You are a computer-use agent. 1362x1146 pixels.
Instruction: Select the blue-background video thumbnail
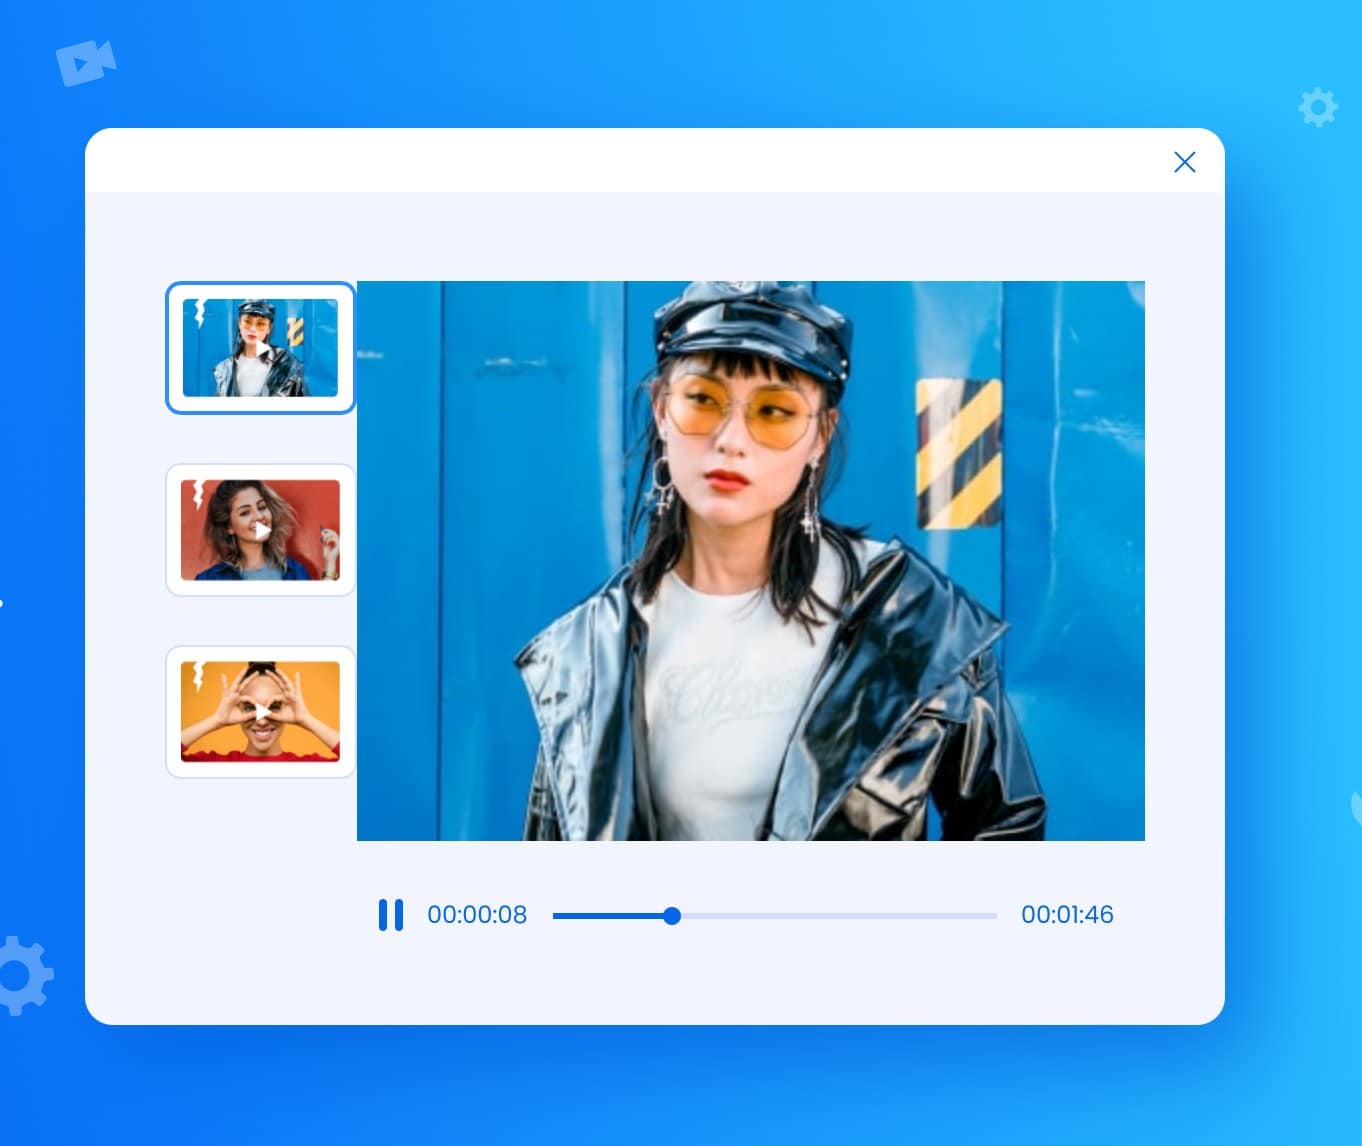pos(260,347)
